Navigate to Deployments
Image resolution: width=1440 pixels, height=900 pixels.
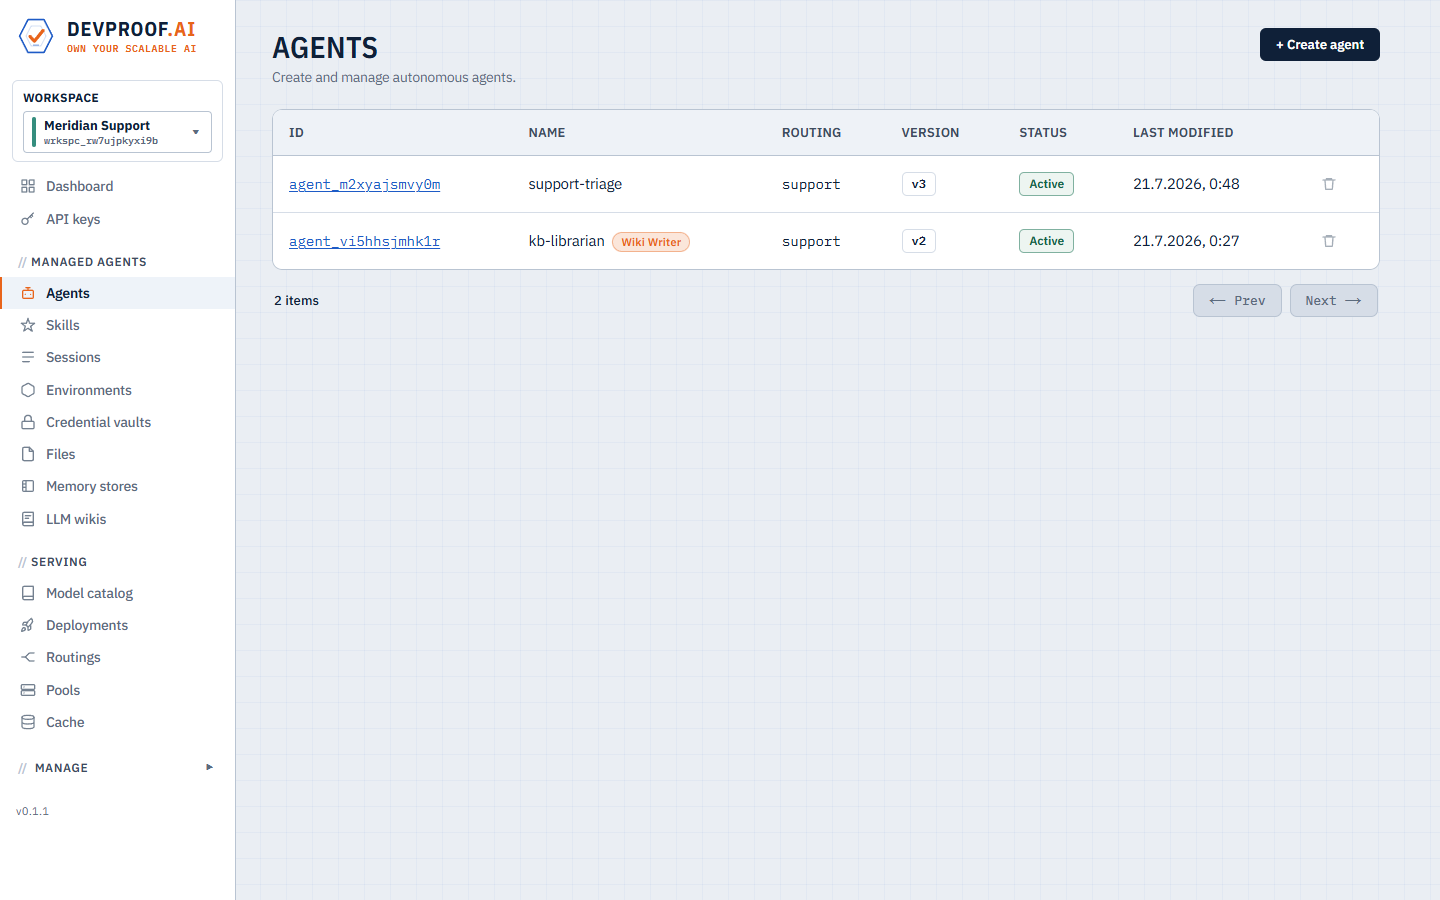117,625
